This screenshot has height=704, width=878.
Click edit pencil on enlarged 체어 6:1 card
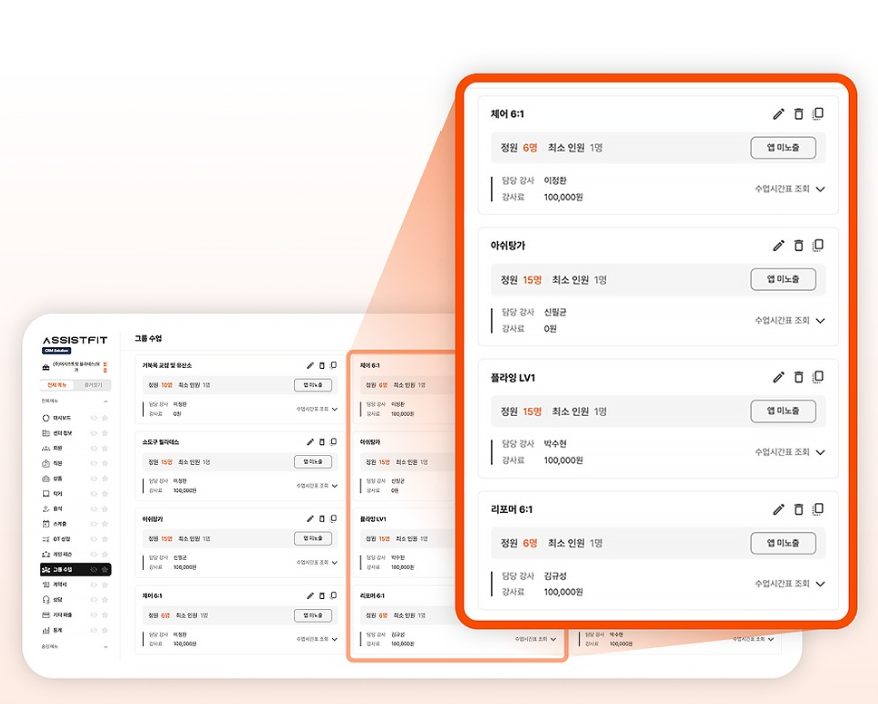pyautogui.click(x=779, y=114)
